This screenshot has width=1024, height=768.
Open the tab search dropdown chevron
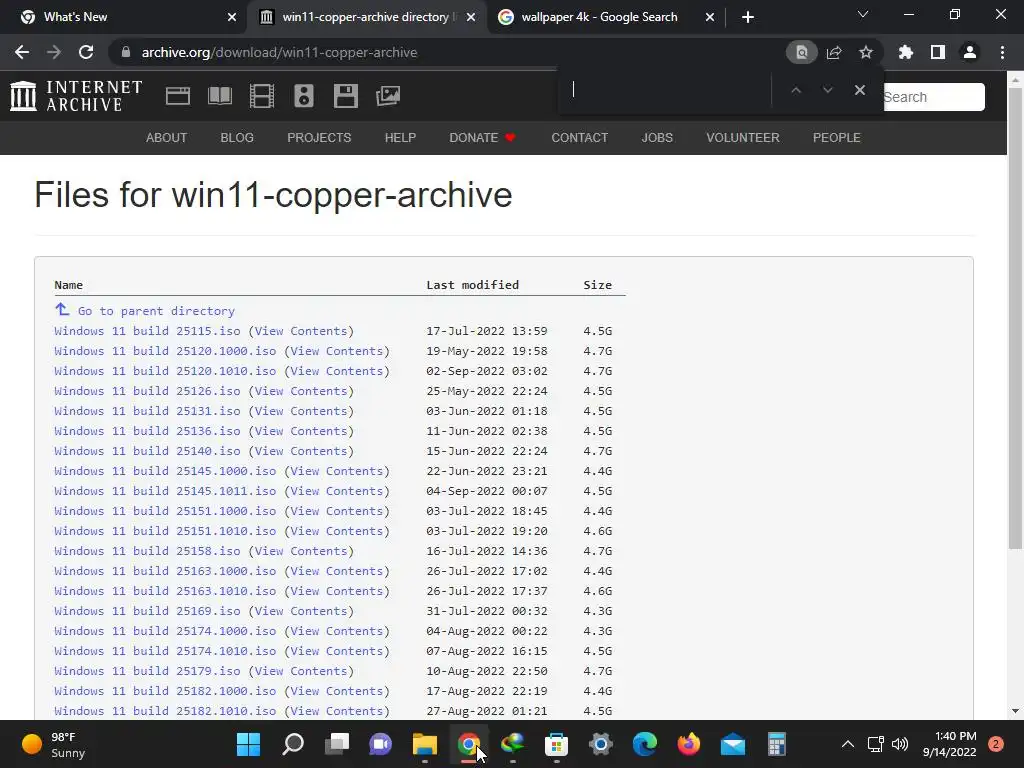[863, 14]
